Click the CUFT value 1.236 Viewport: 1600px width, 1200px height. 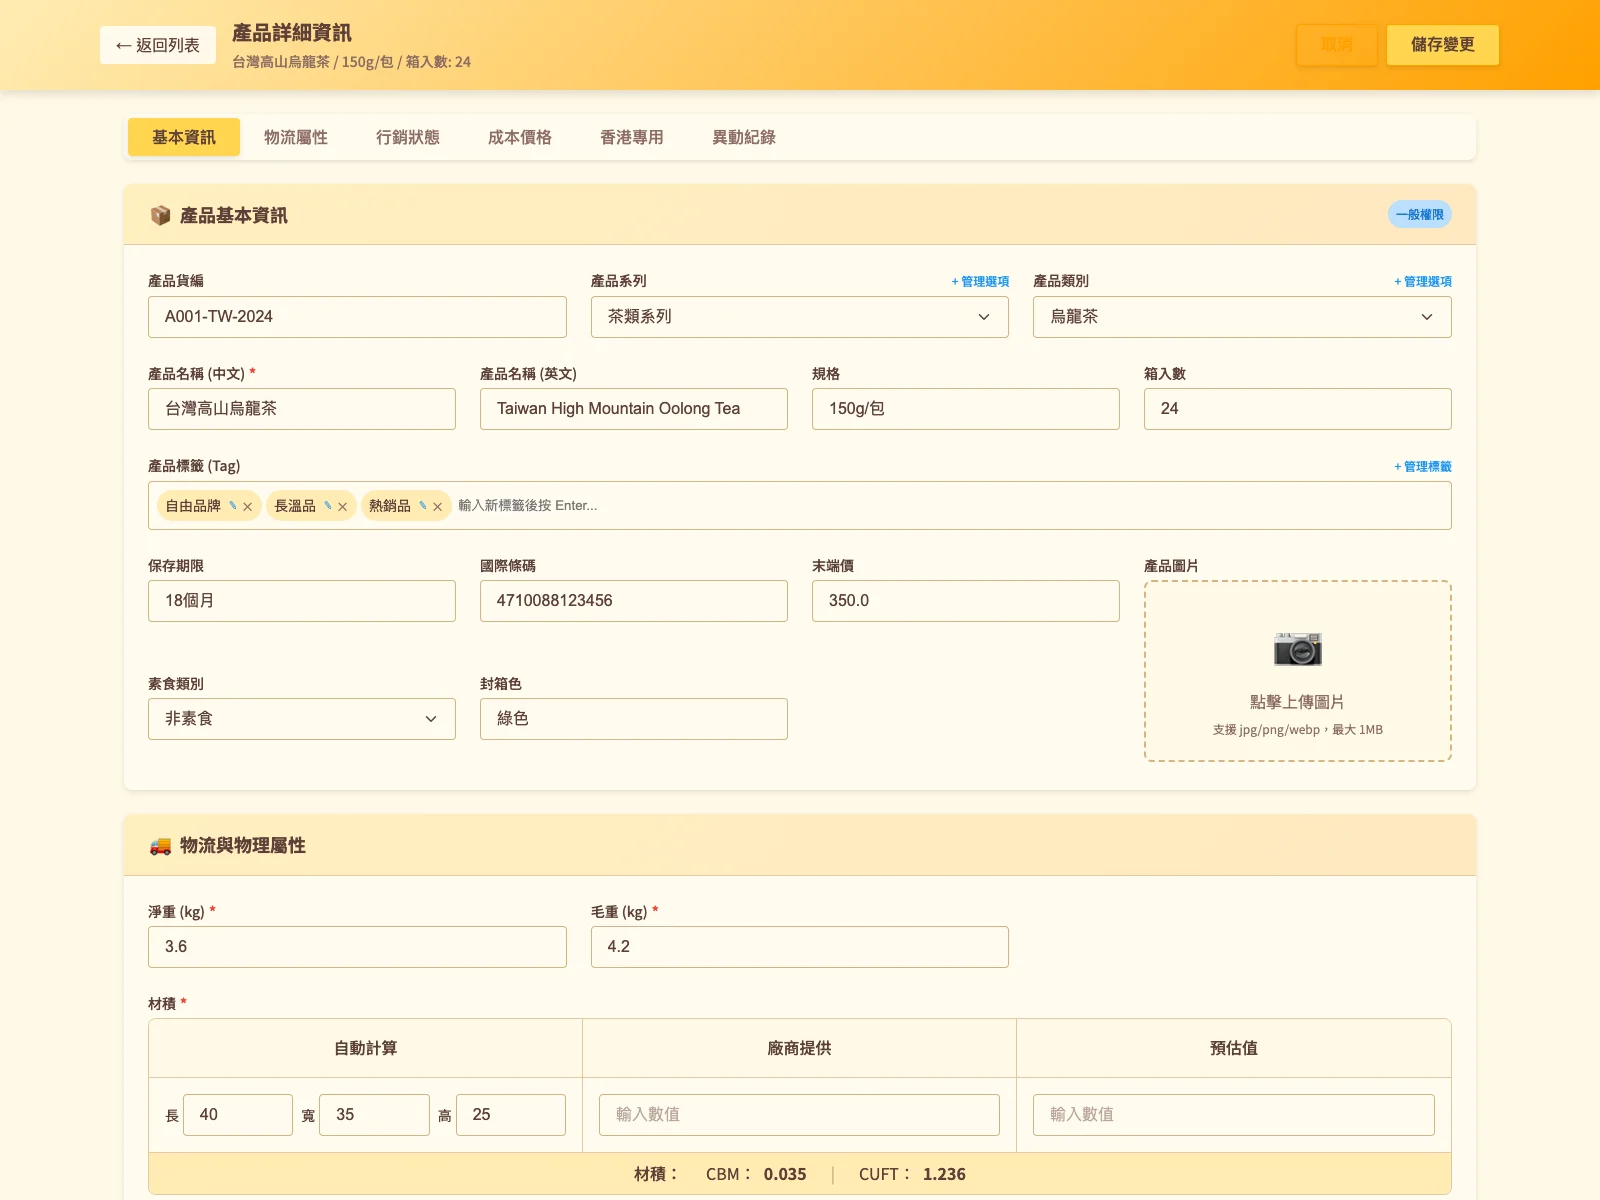[x=944, y=1174]
